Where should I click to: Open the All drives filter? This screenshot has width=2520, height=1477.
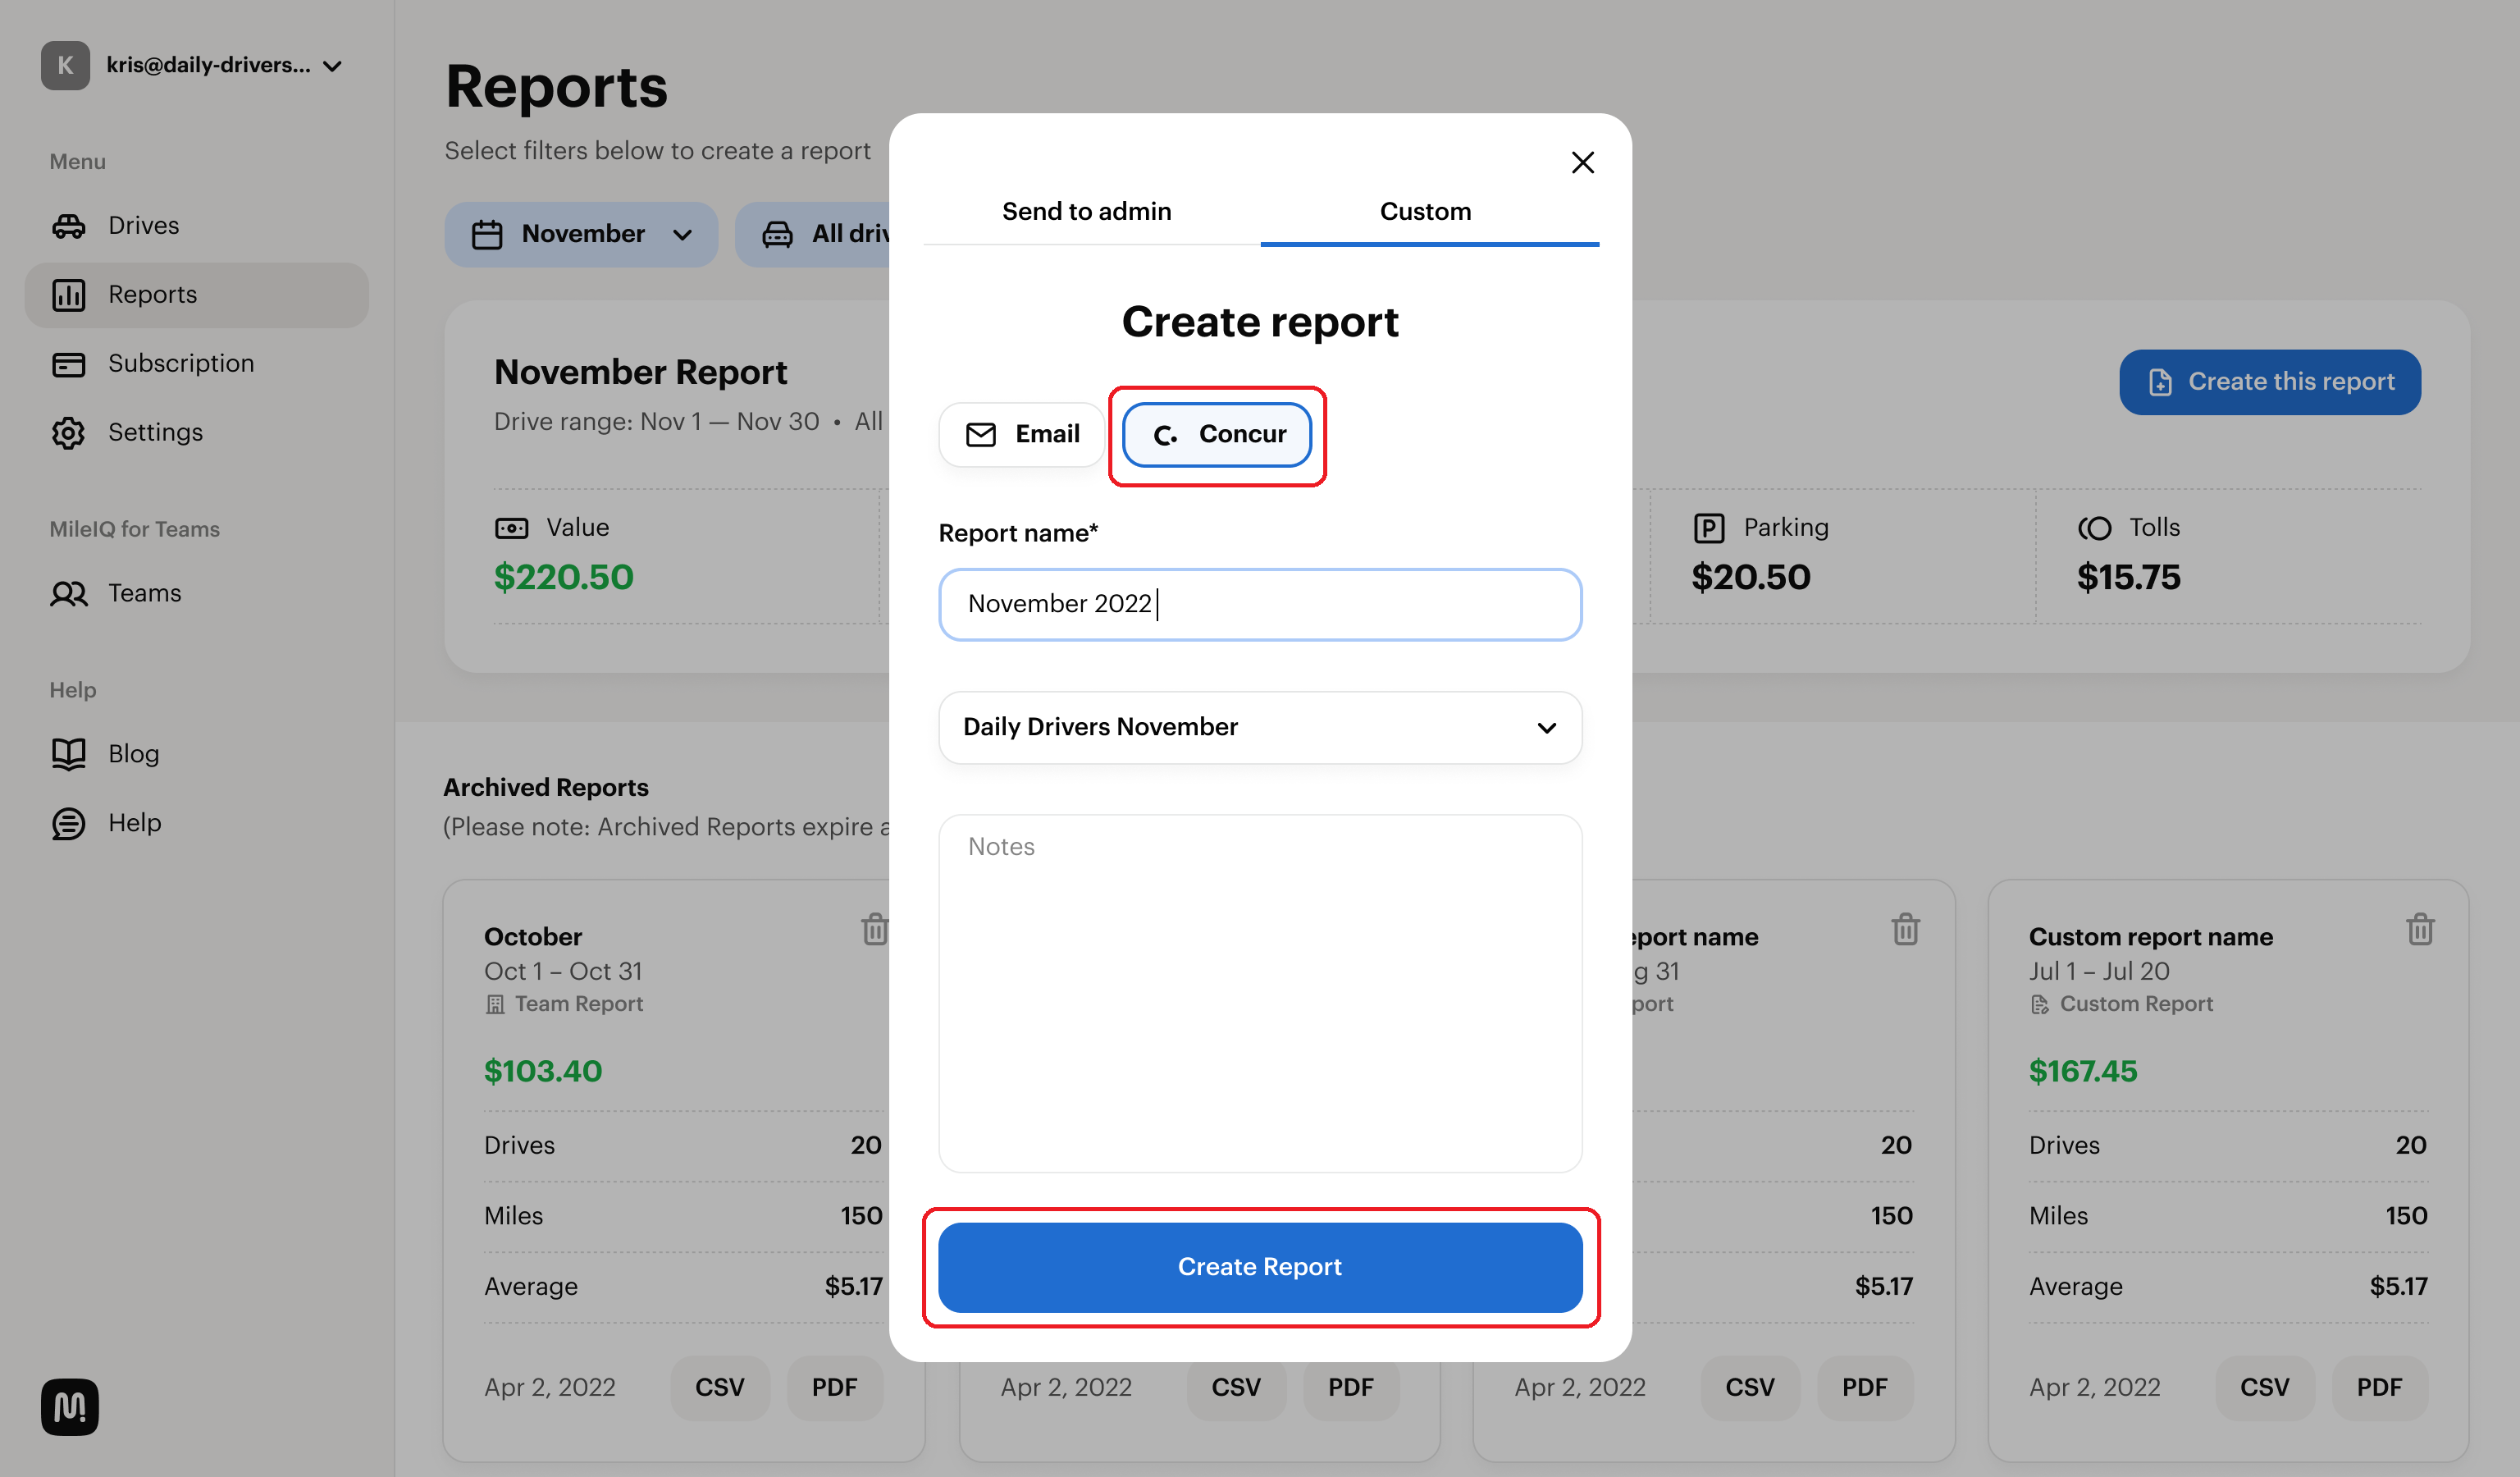(x=813, y=234)
